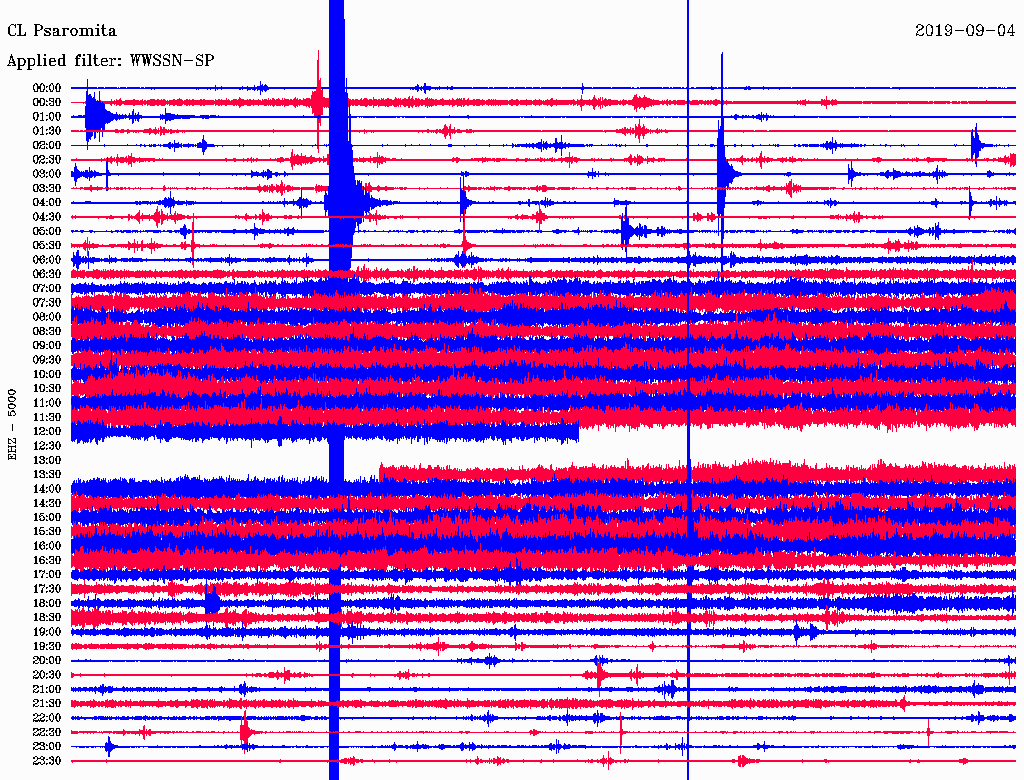Click the 00:30 time label
Image resolution: width=1024 pixels, height=780 pixels.
coord(47,103)
